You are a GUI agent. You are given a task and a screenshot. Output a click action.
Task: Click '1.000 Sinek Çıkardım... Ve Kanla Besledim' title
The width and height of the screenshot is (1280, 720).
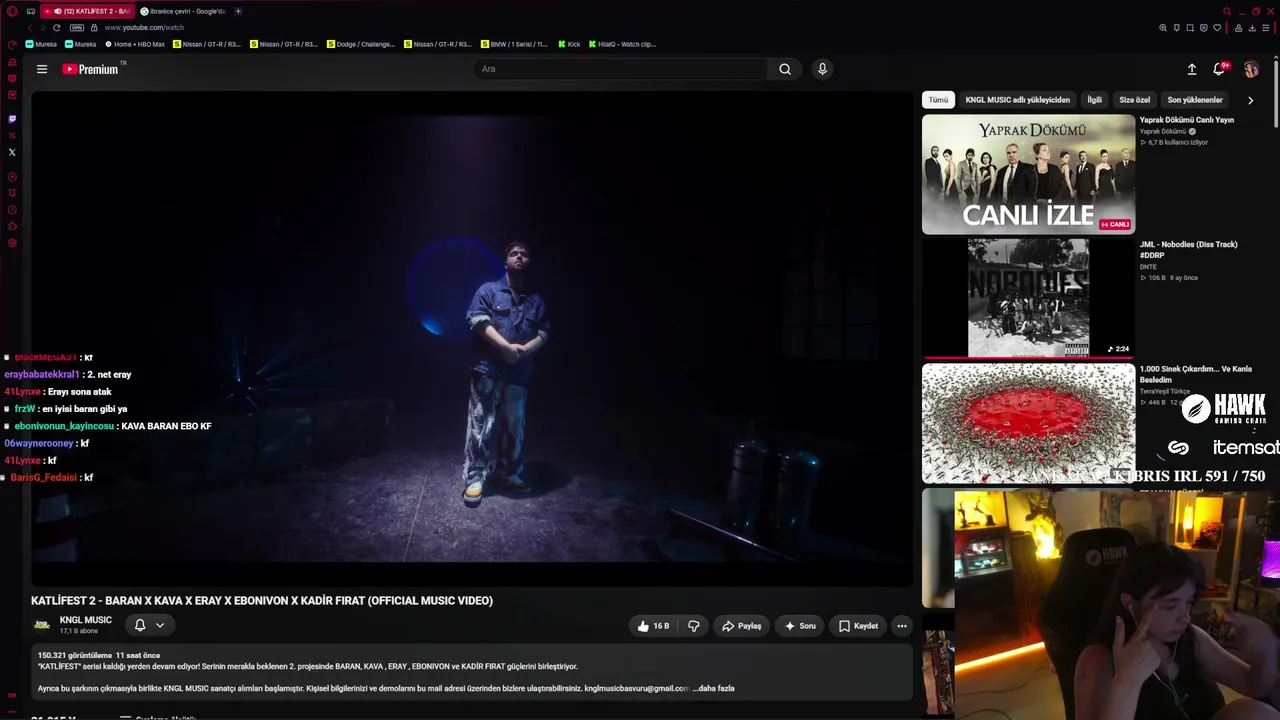tap(1196, 374)
